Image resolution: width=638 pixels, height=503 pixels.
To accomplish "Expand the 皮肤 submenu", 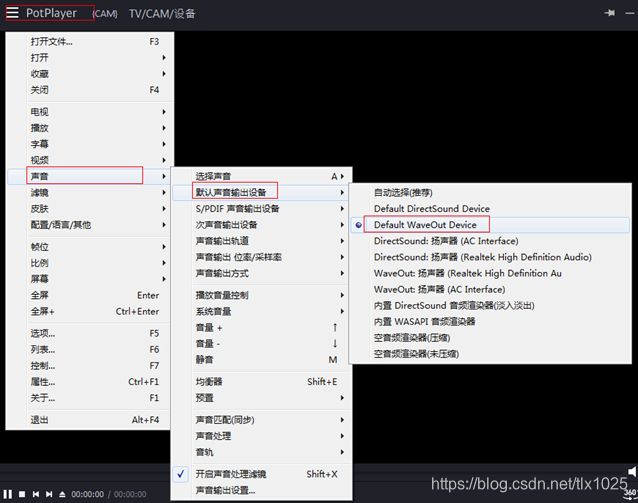I will 88,209.
